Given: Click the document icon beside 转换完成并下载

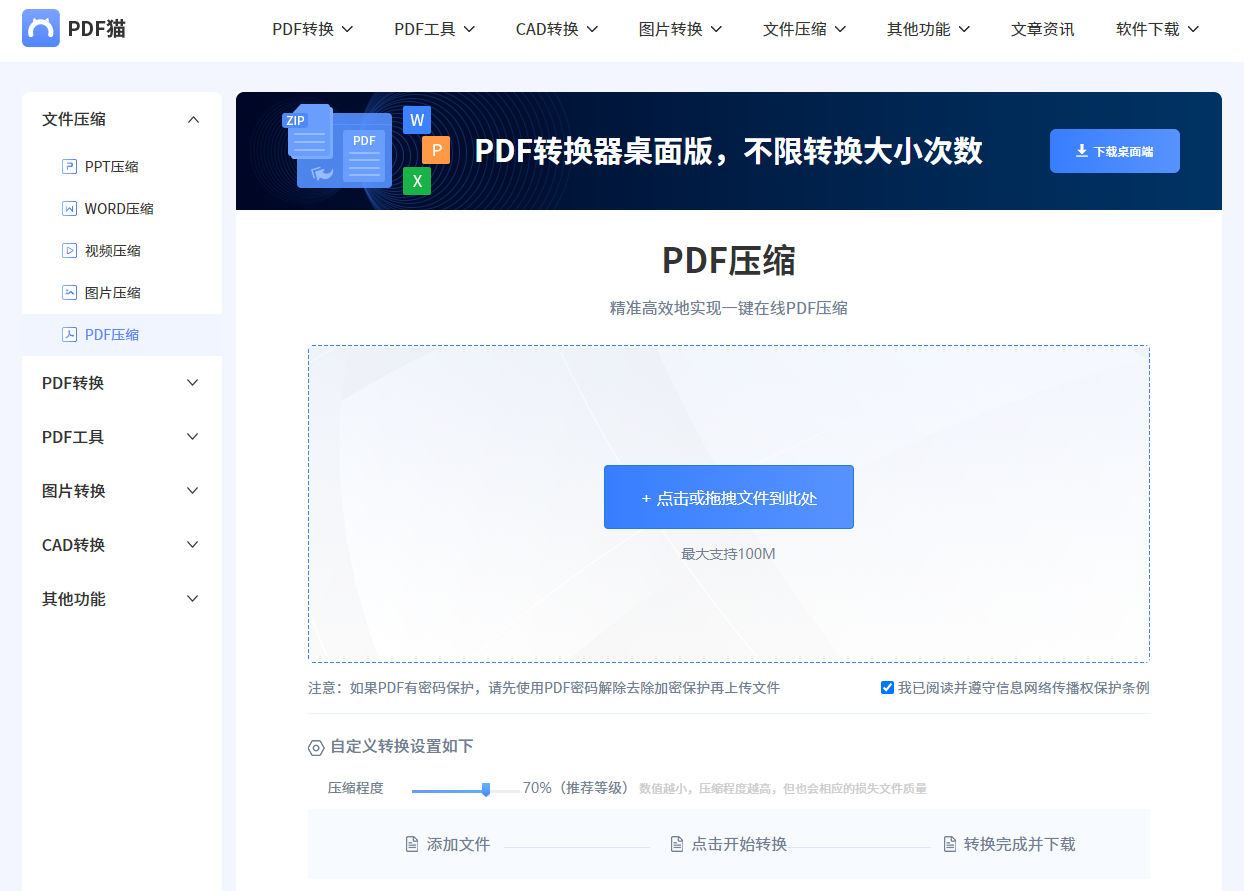Looking at the screenshot, I should click(x=950, y=845).
